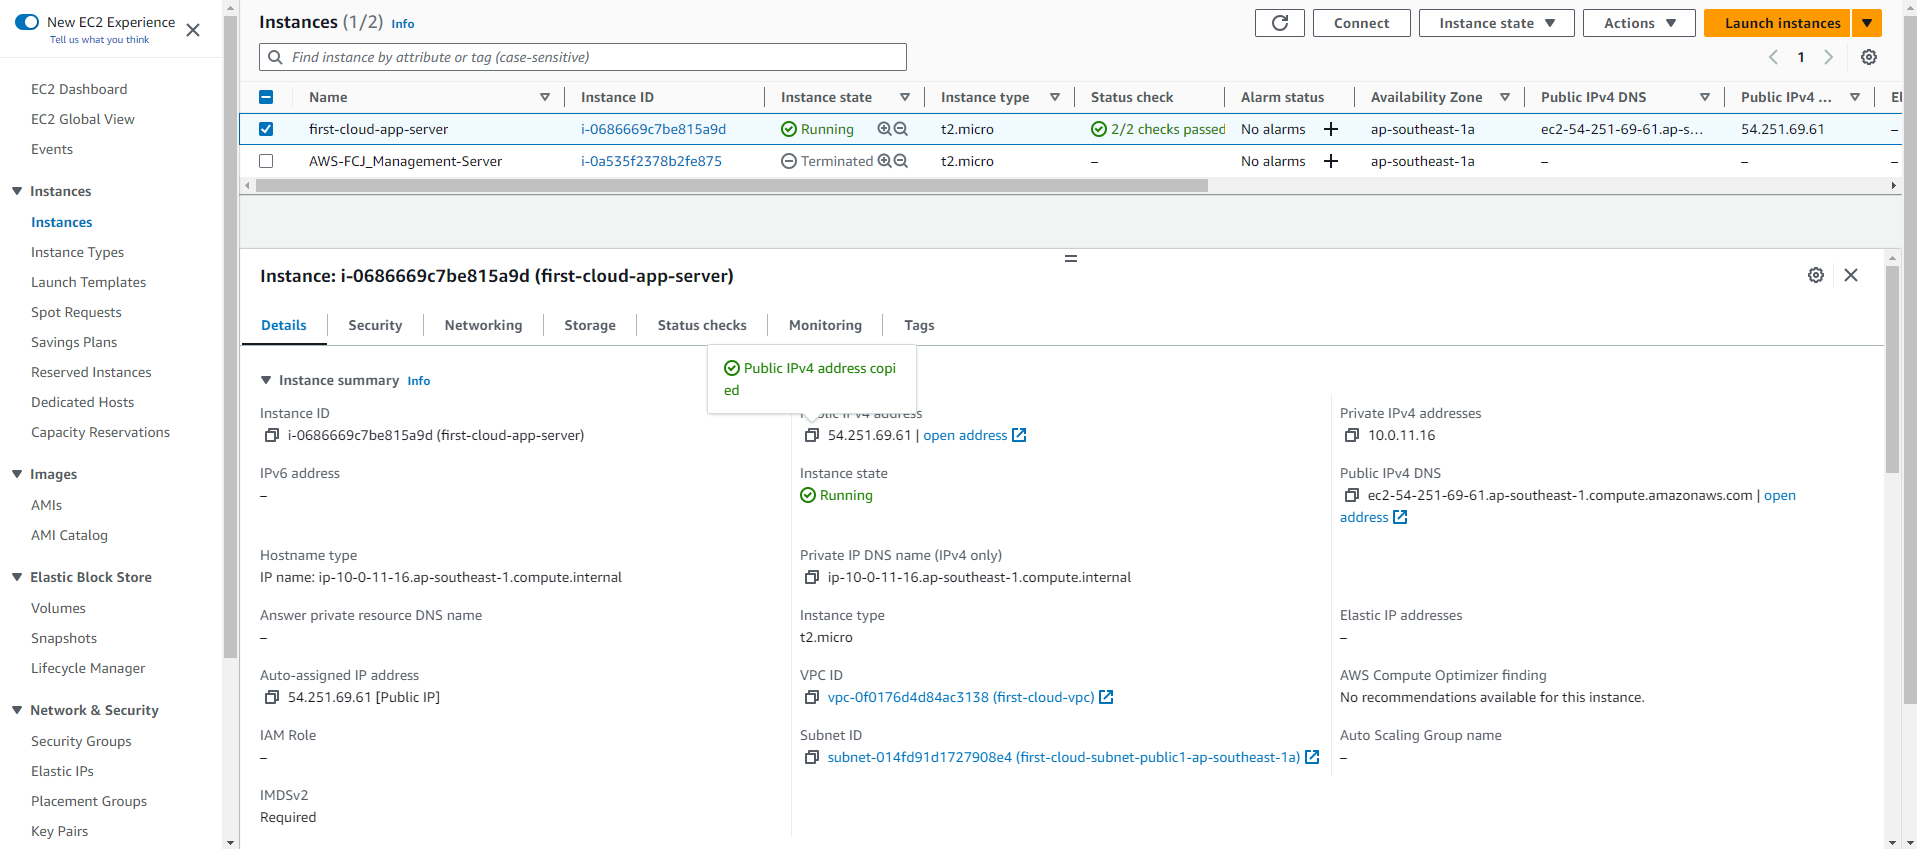Open EC2 Dashboard in sidebar
Viewport: 1917px width, 849px height.
point(79,89)
